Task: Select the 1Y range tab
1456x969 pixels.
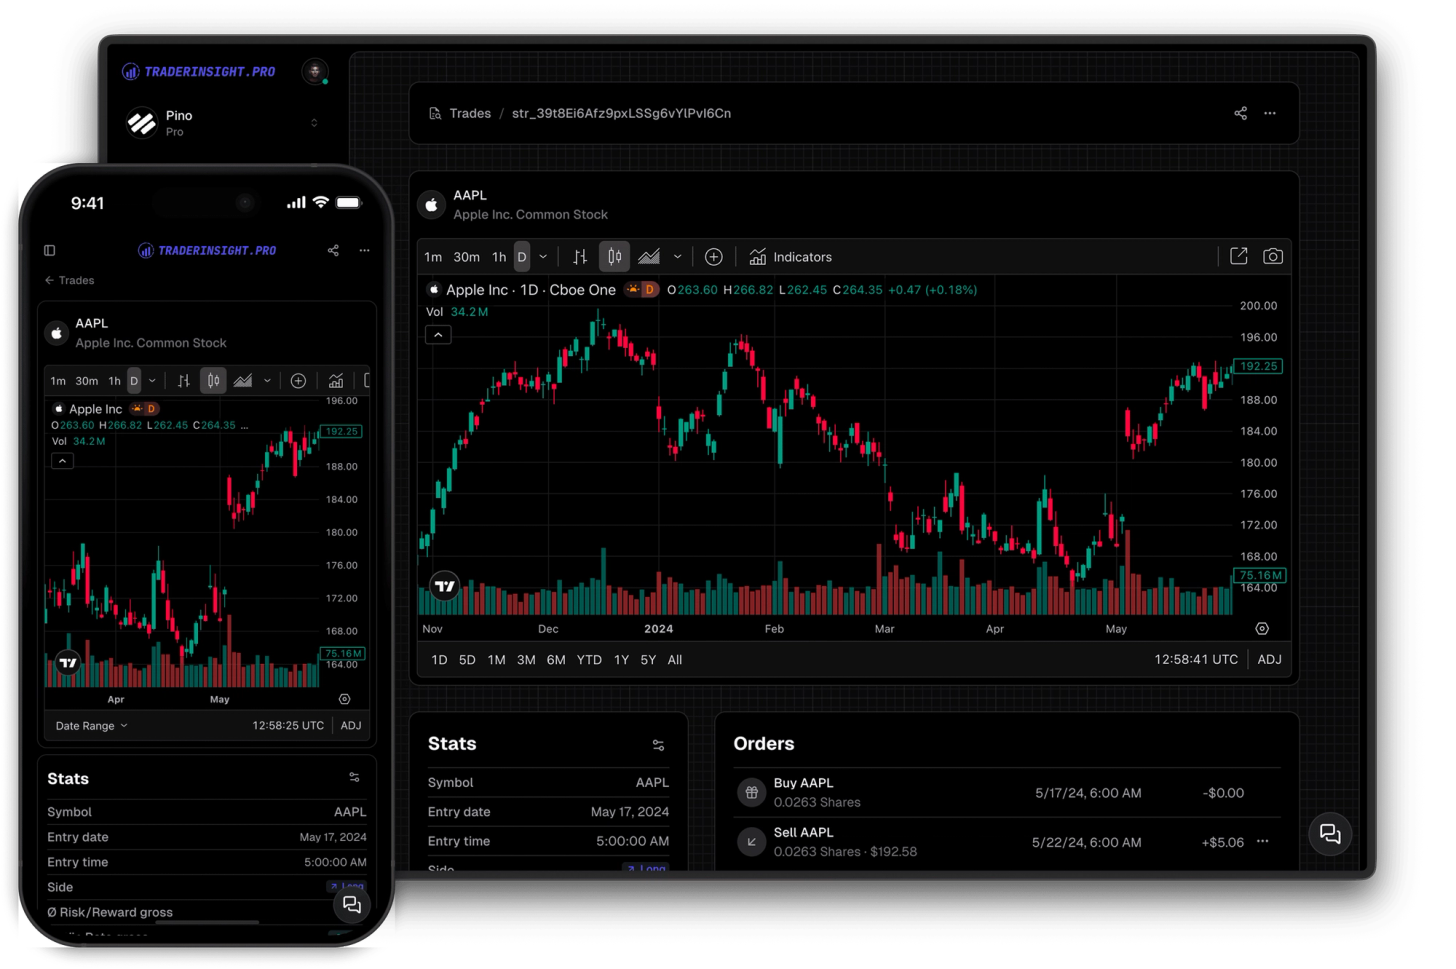Action: click(620, 660)
